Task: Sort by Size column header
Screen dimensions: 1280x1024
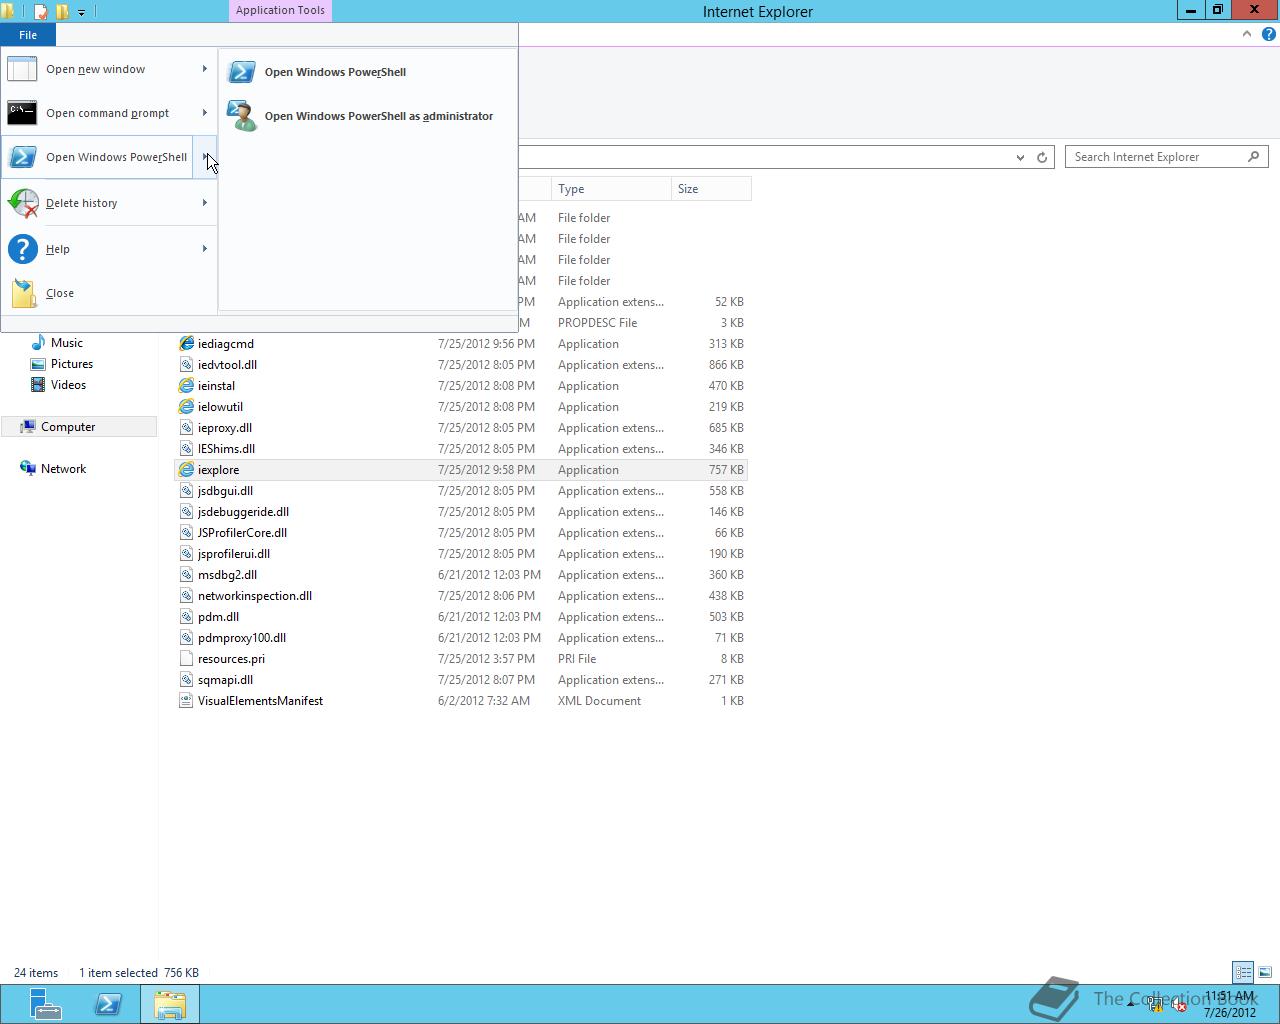Action: tap(711, 189)
